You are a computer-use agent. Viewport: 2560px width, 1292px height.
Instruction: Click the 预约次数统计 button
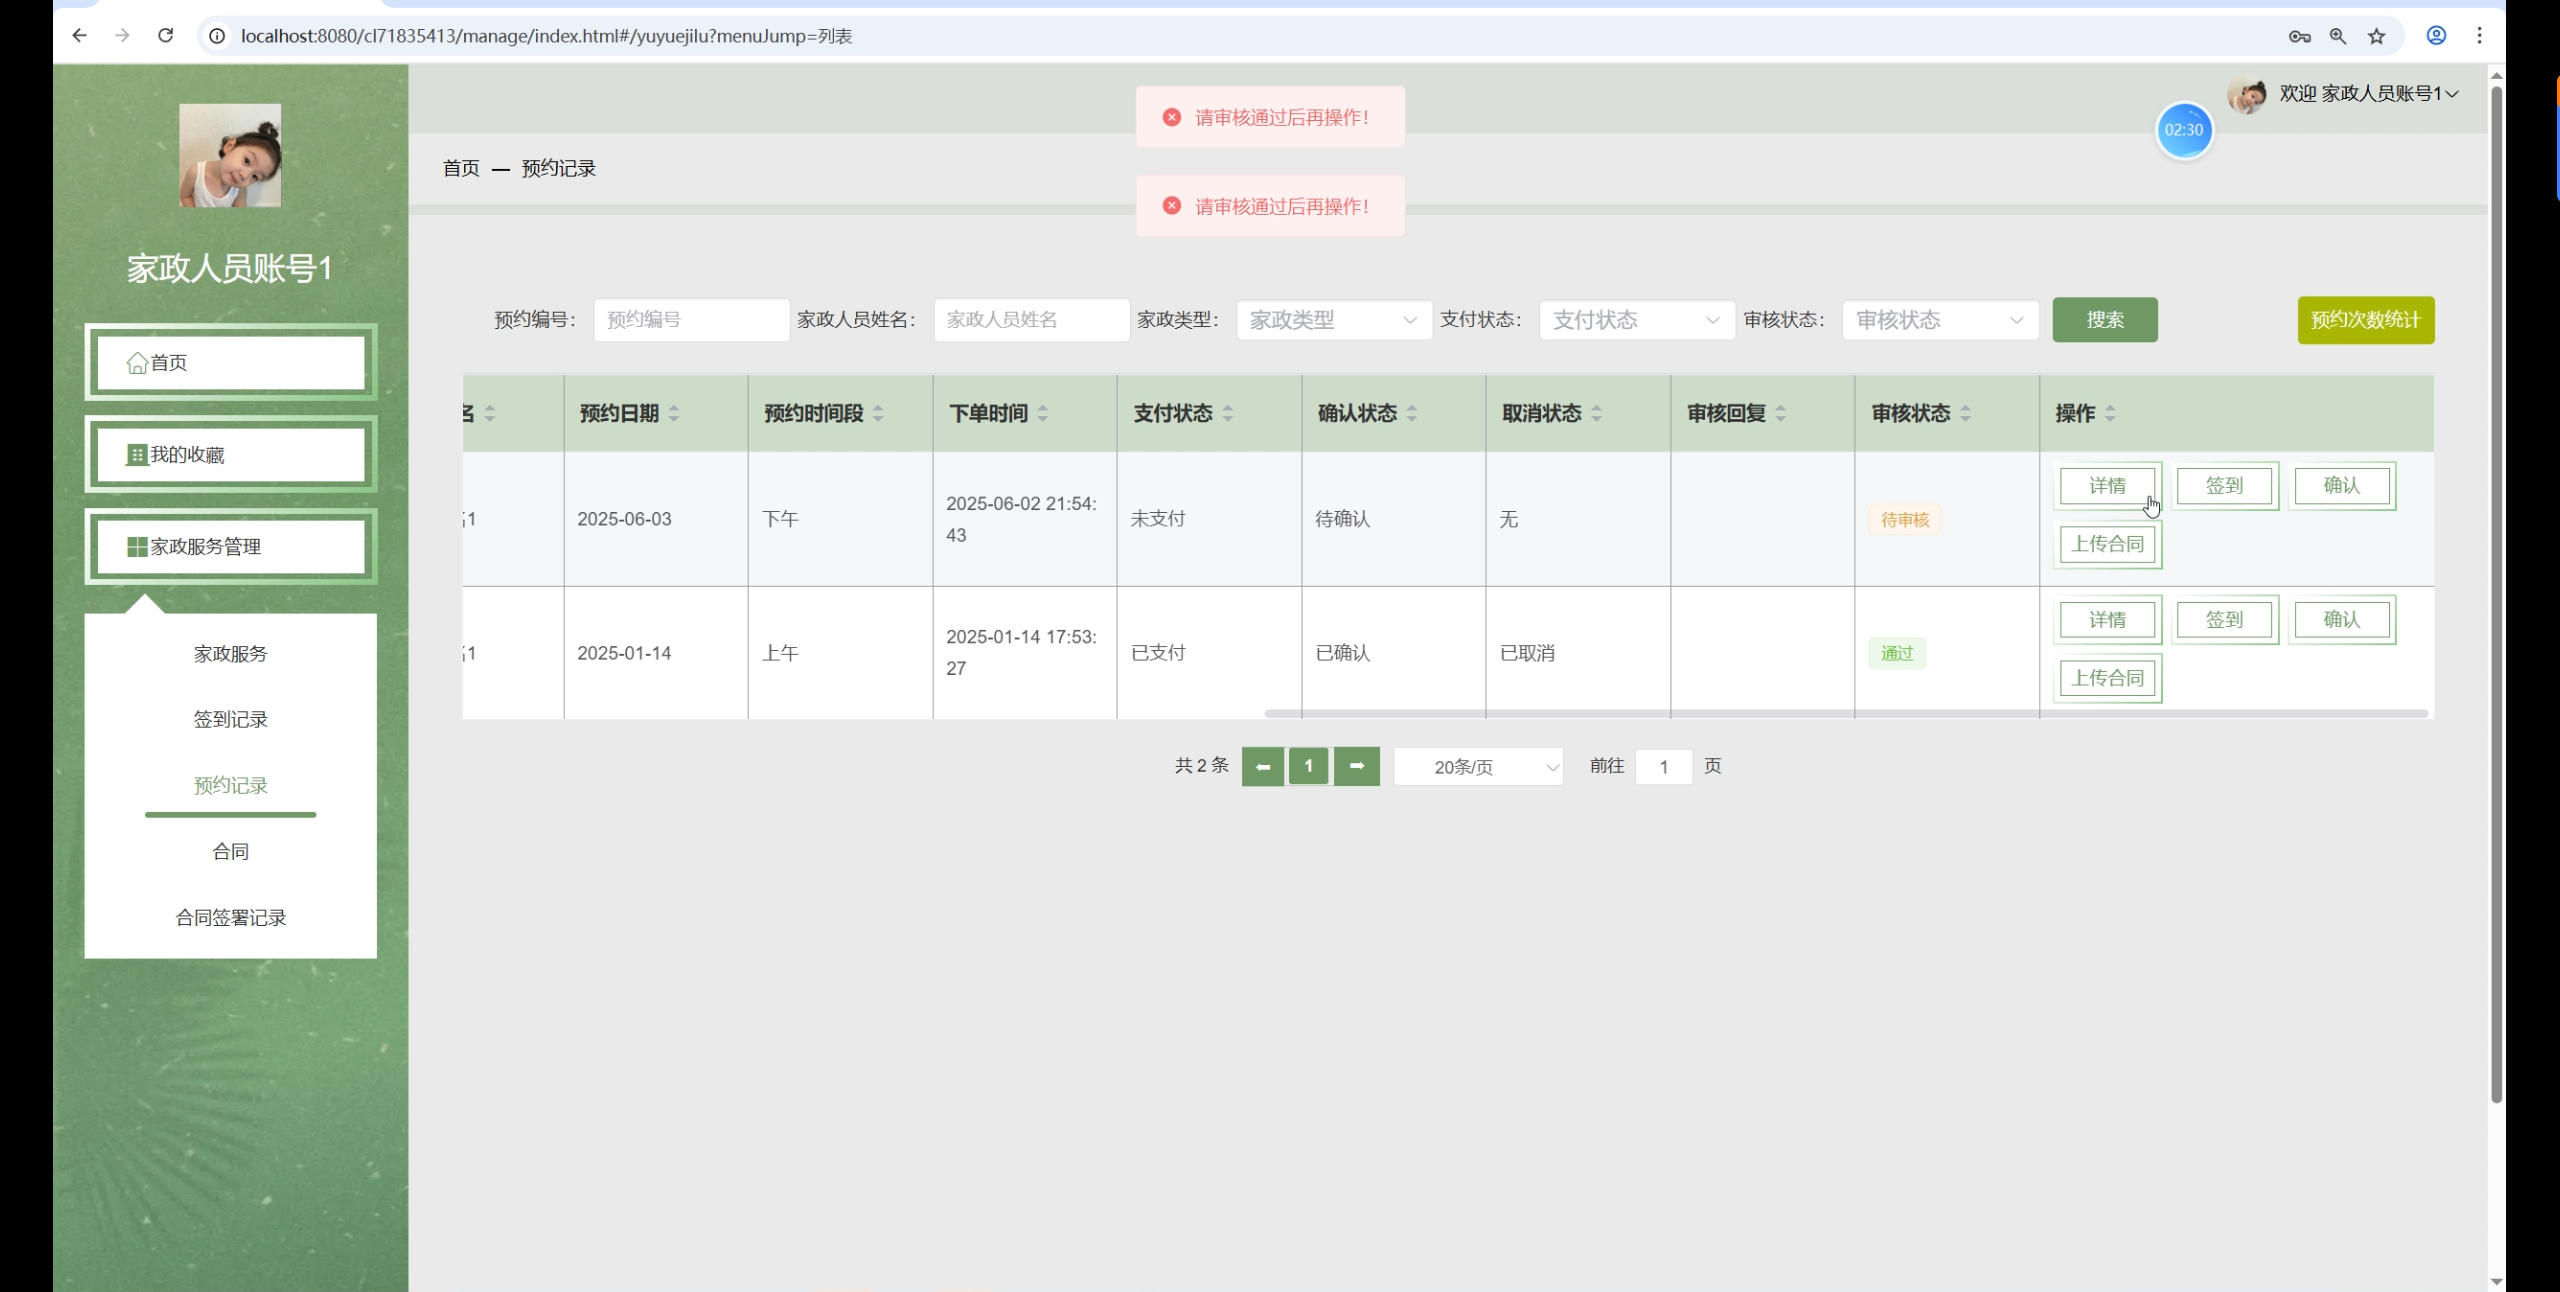(2366, 320)
